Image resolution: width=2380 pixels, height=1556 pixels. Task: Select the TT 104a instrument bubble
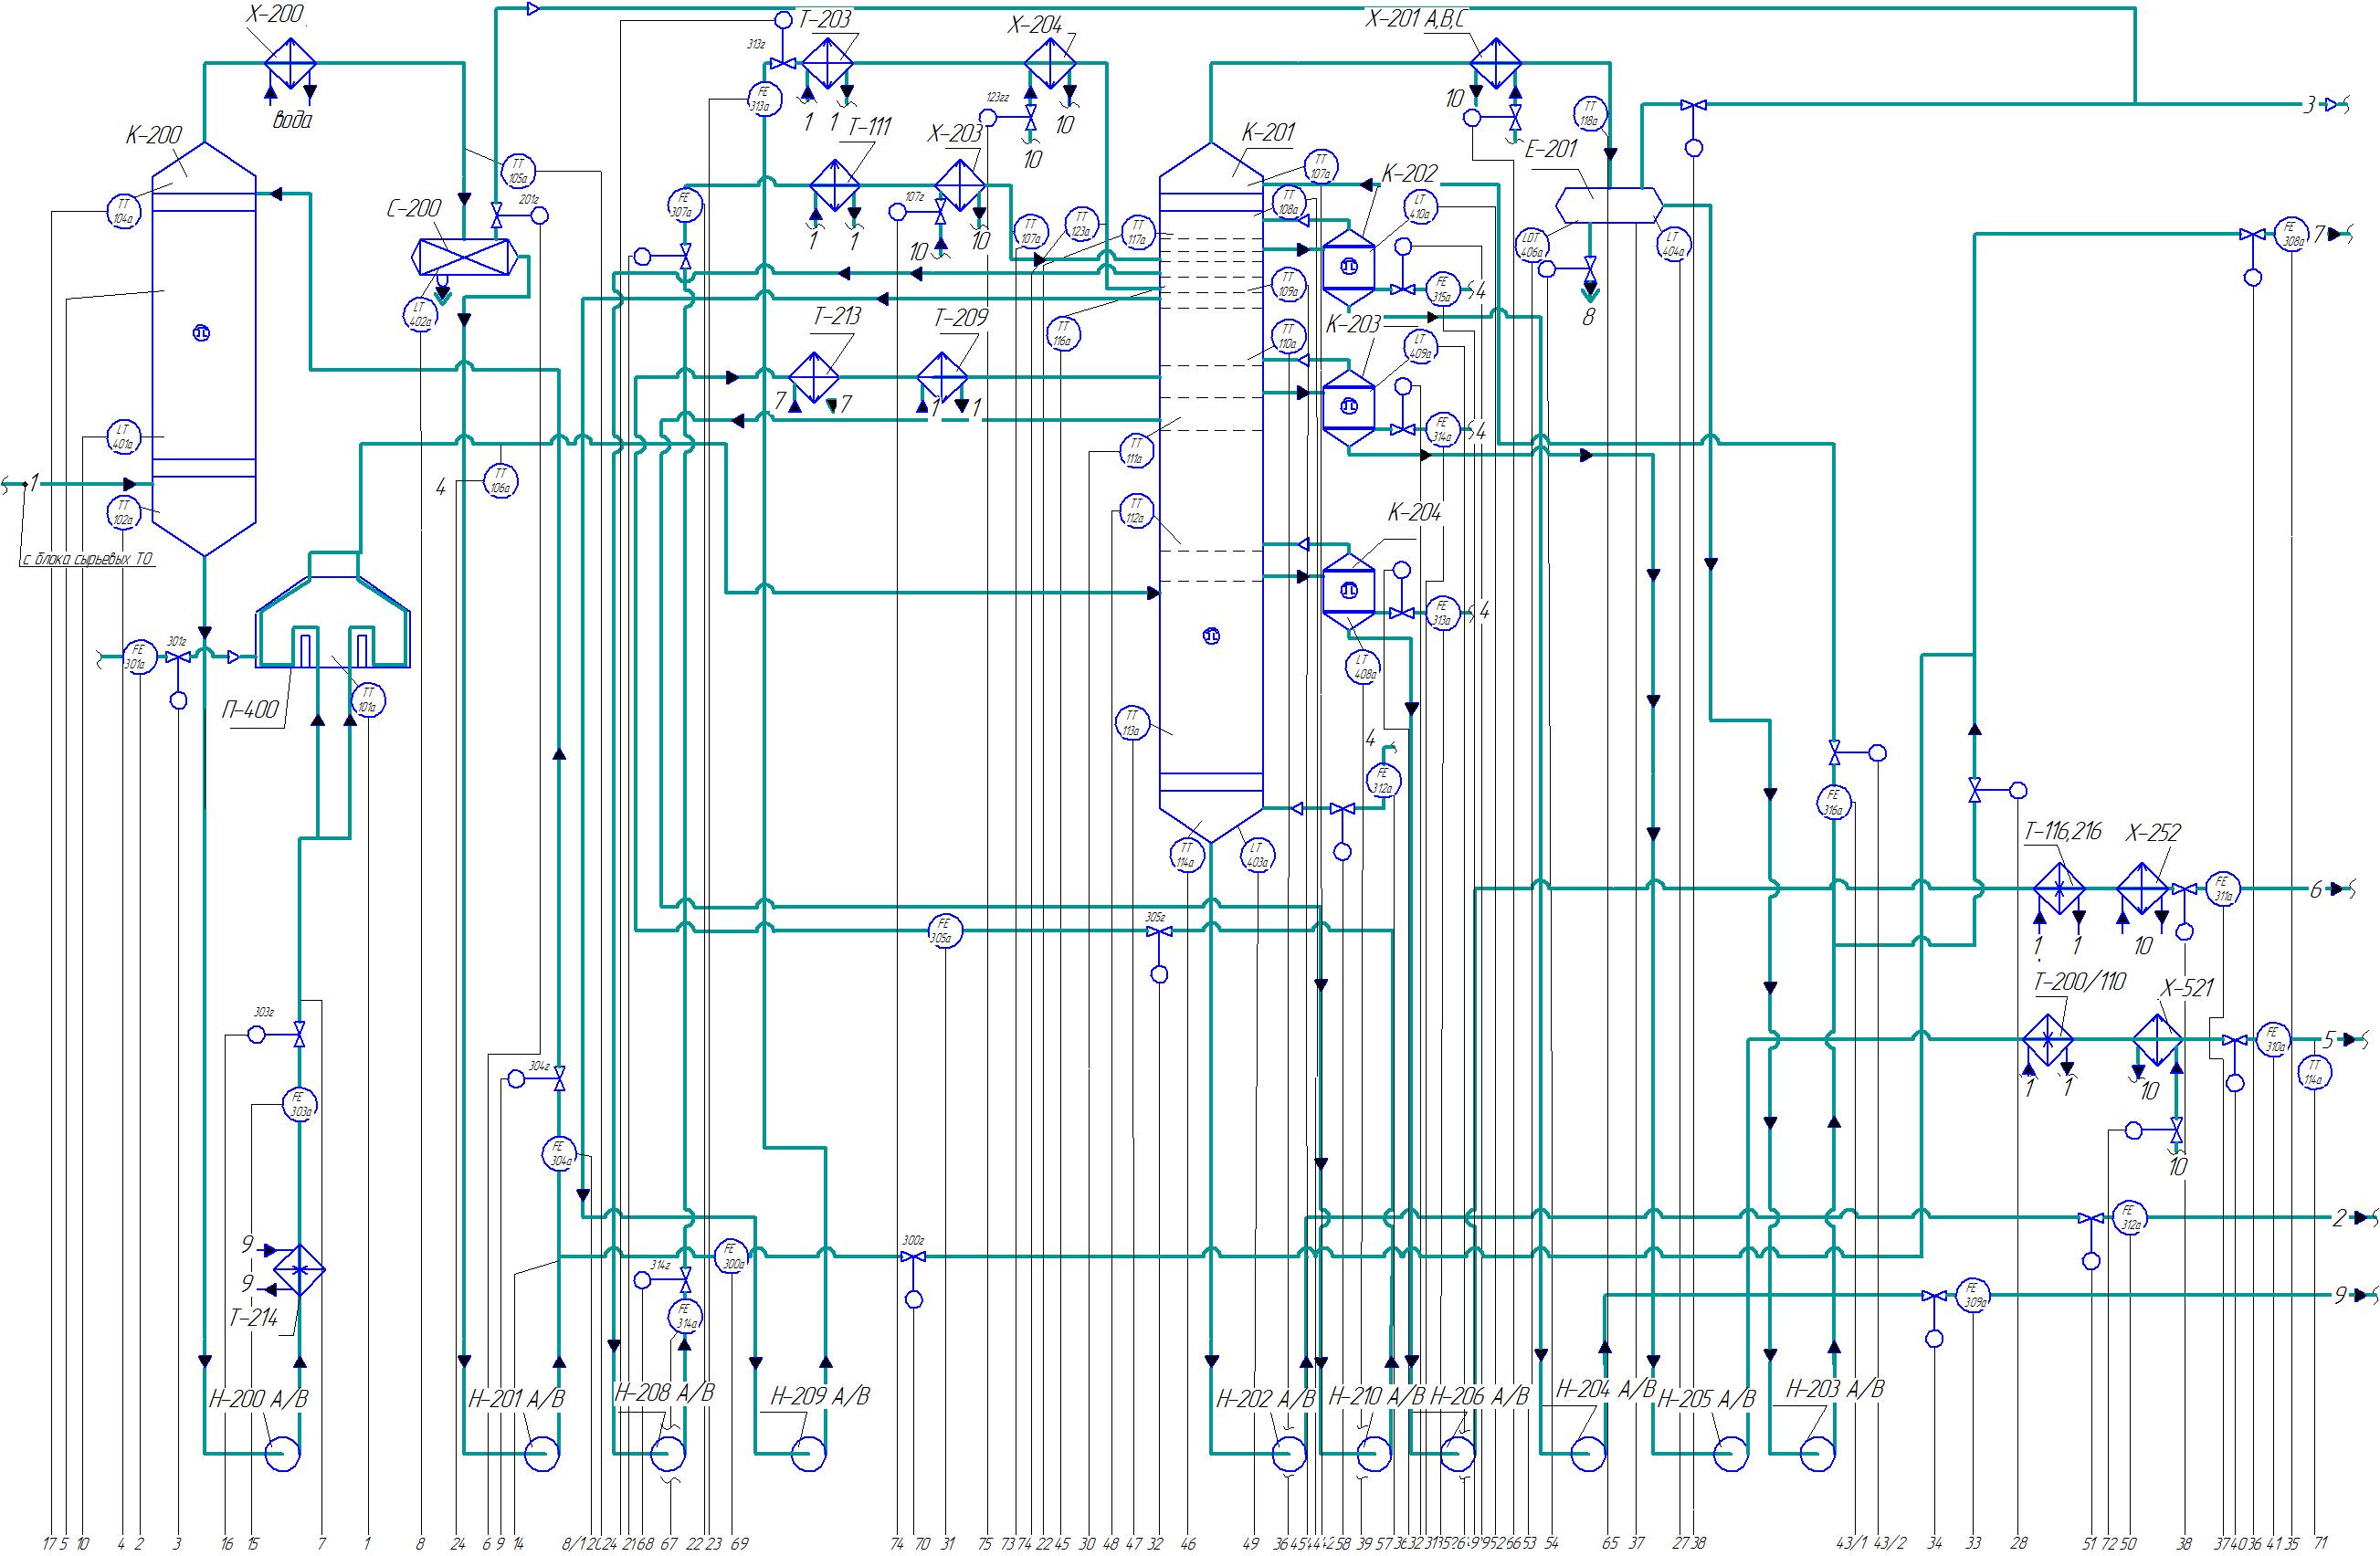click(124, 210)
